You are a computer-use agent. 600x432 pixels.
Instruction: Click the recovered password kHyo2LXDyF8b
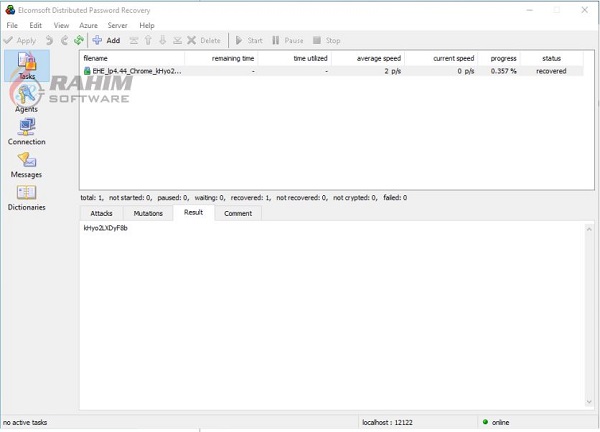tap(105, 228)
